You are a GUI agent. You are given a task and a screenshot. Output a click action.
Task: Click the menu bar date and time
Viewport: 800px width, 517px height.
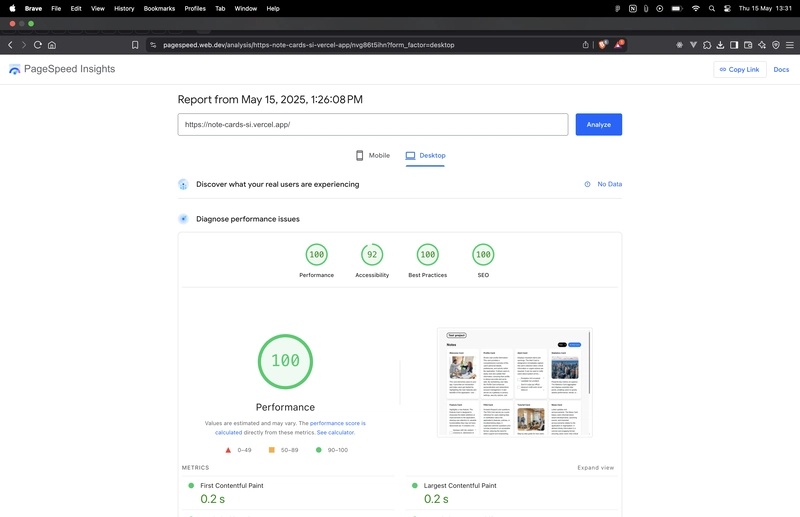(x=765, y=8)
